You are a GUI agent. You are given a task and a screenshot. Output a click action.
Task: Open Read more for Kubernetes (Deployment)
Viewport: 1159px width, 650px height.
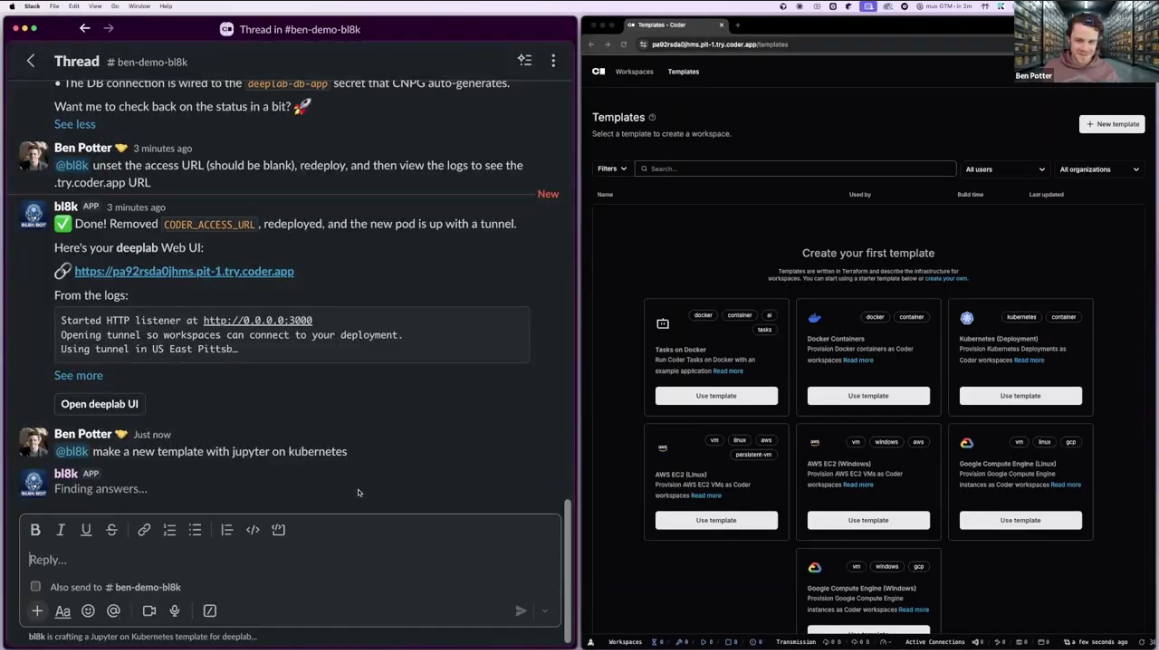[x=1029, y=360]
